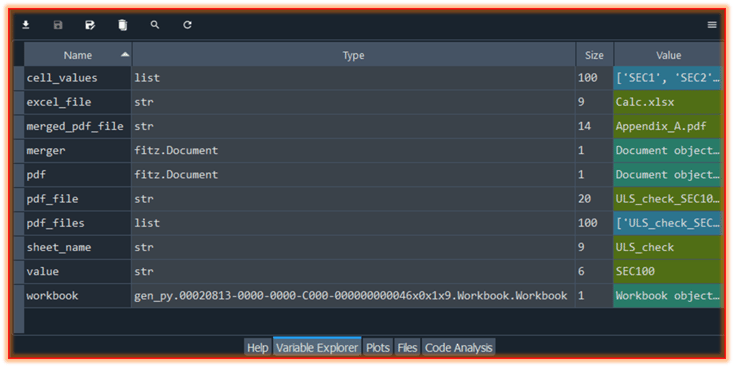Click the ULS_check value cell

pyautogui.click(x=668, y=247)
